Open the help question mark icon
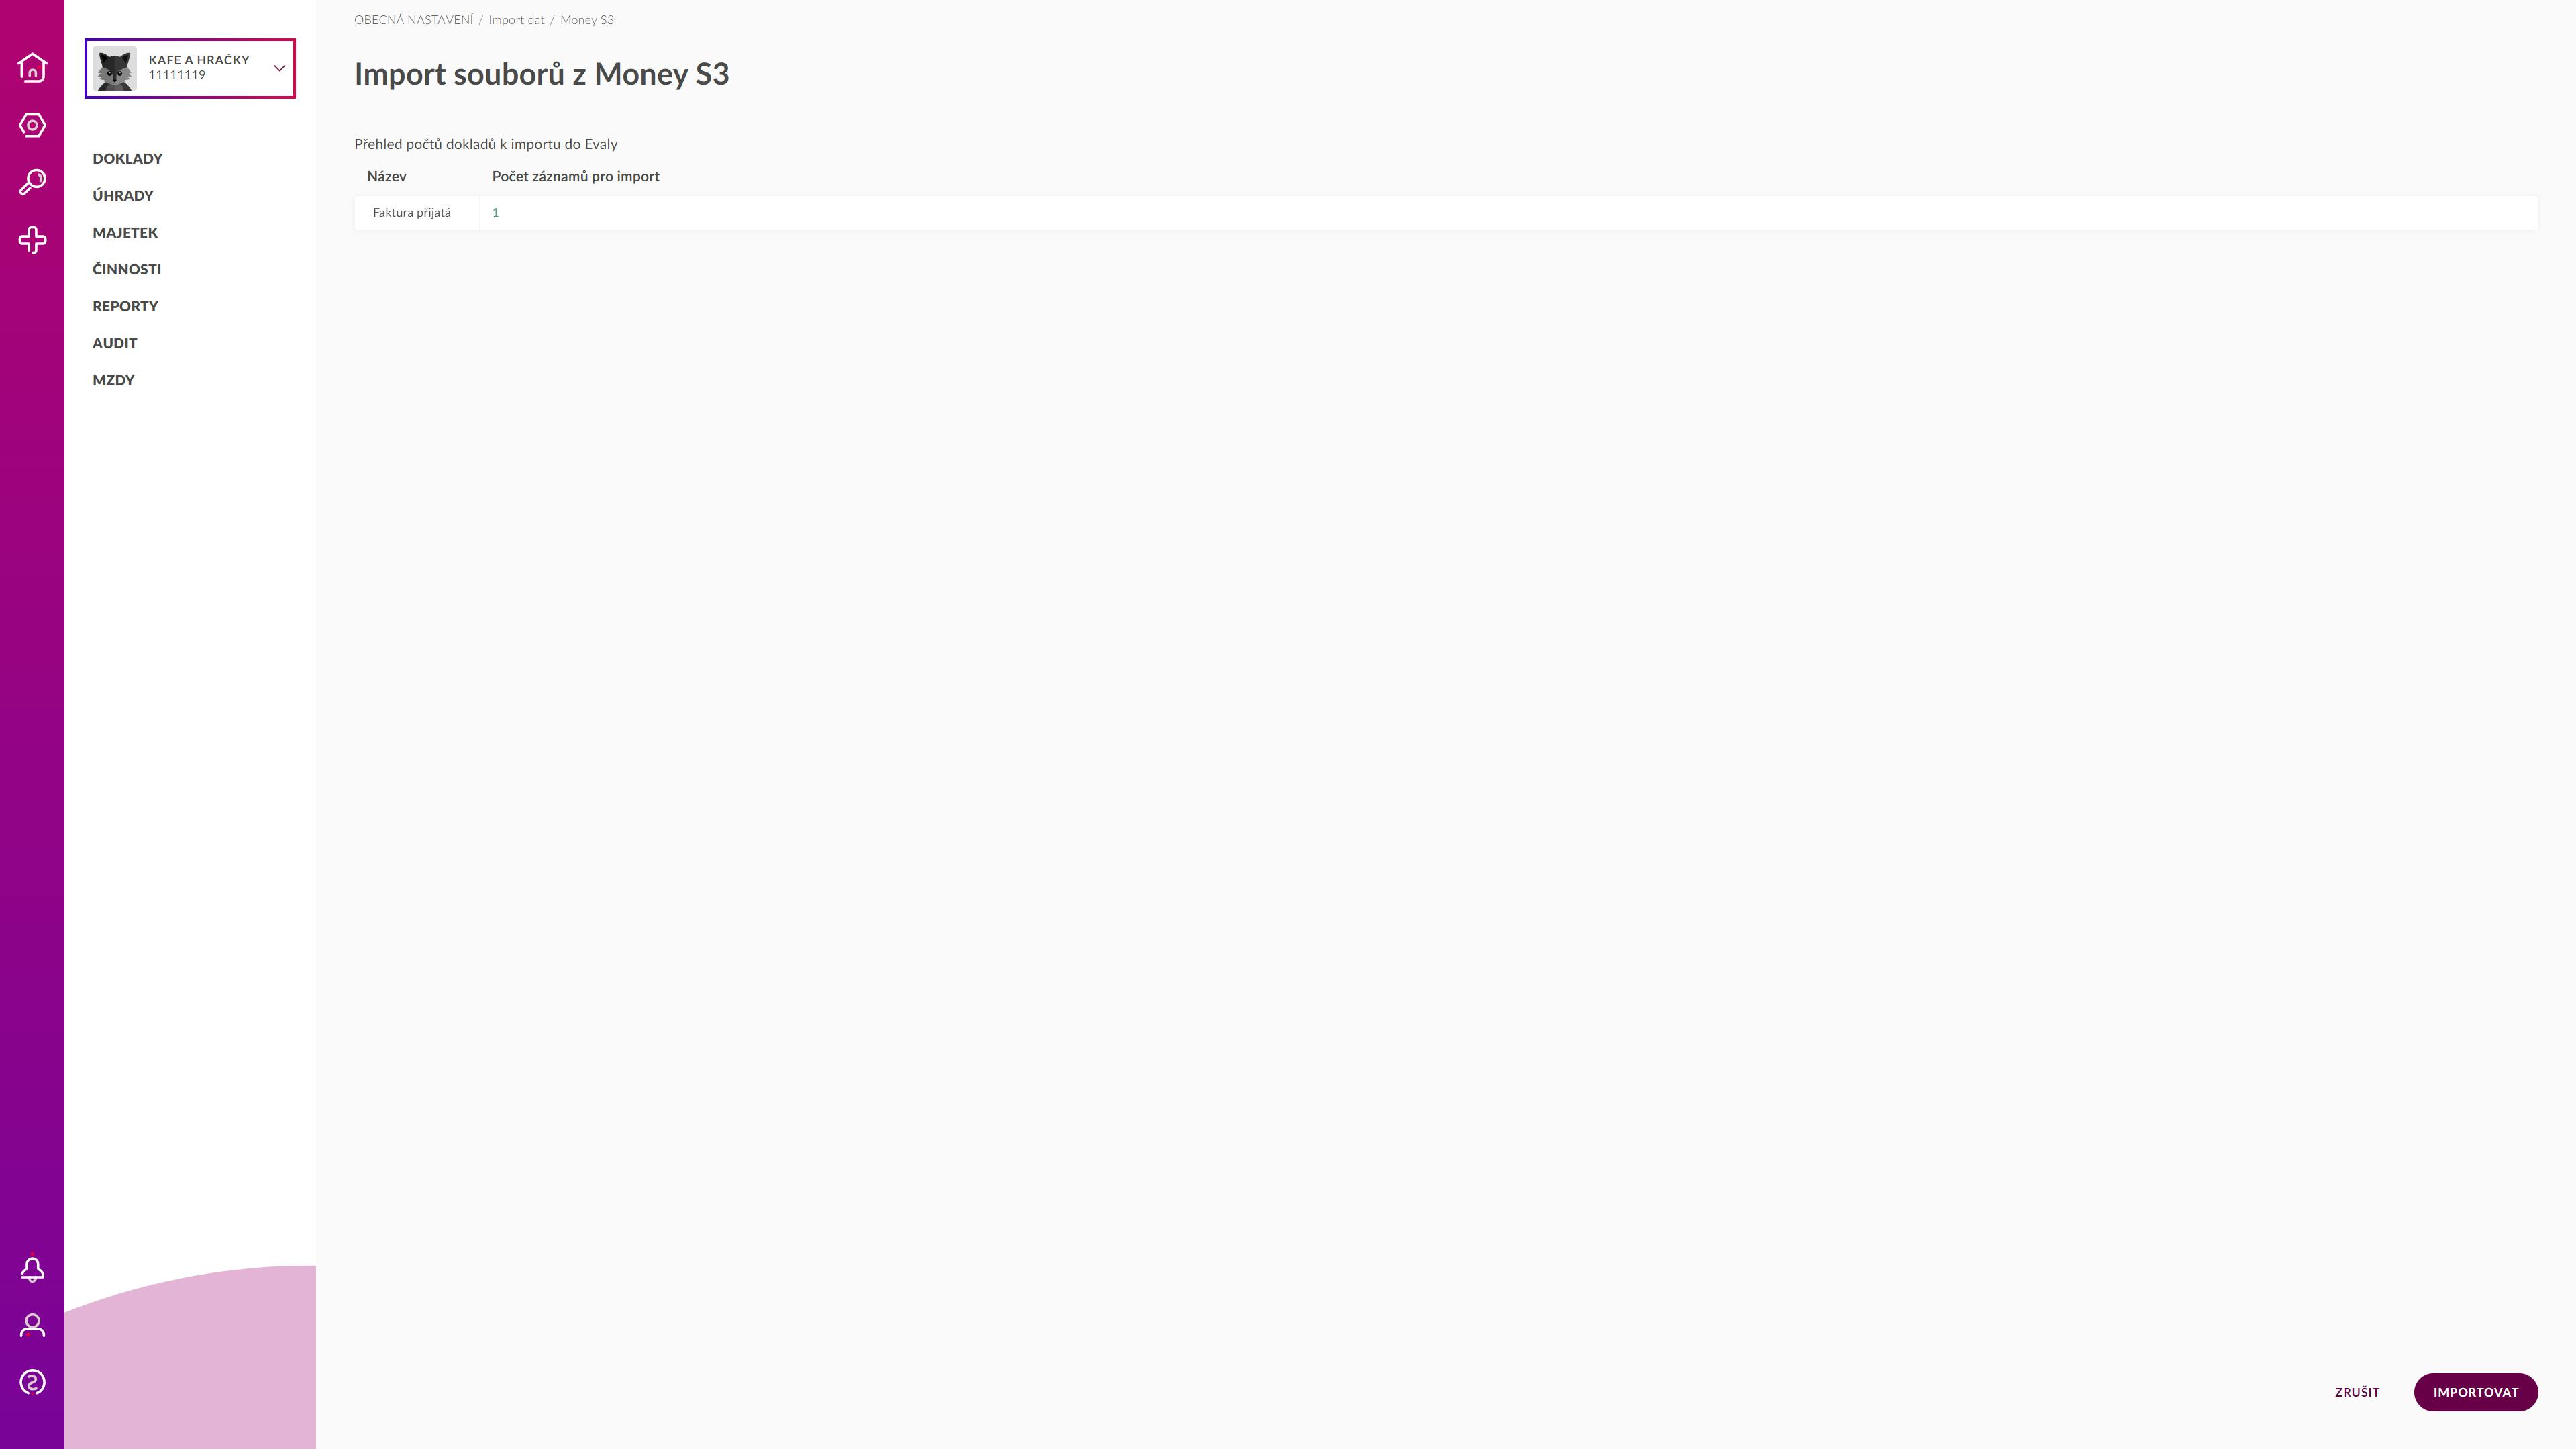The height and width of the screenshot is (1449, 2576). point(32,1383)
